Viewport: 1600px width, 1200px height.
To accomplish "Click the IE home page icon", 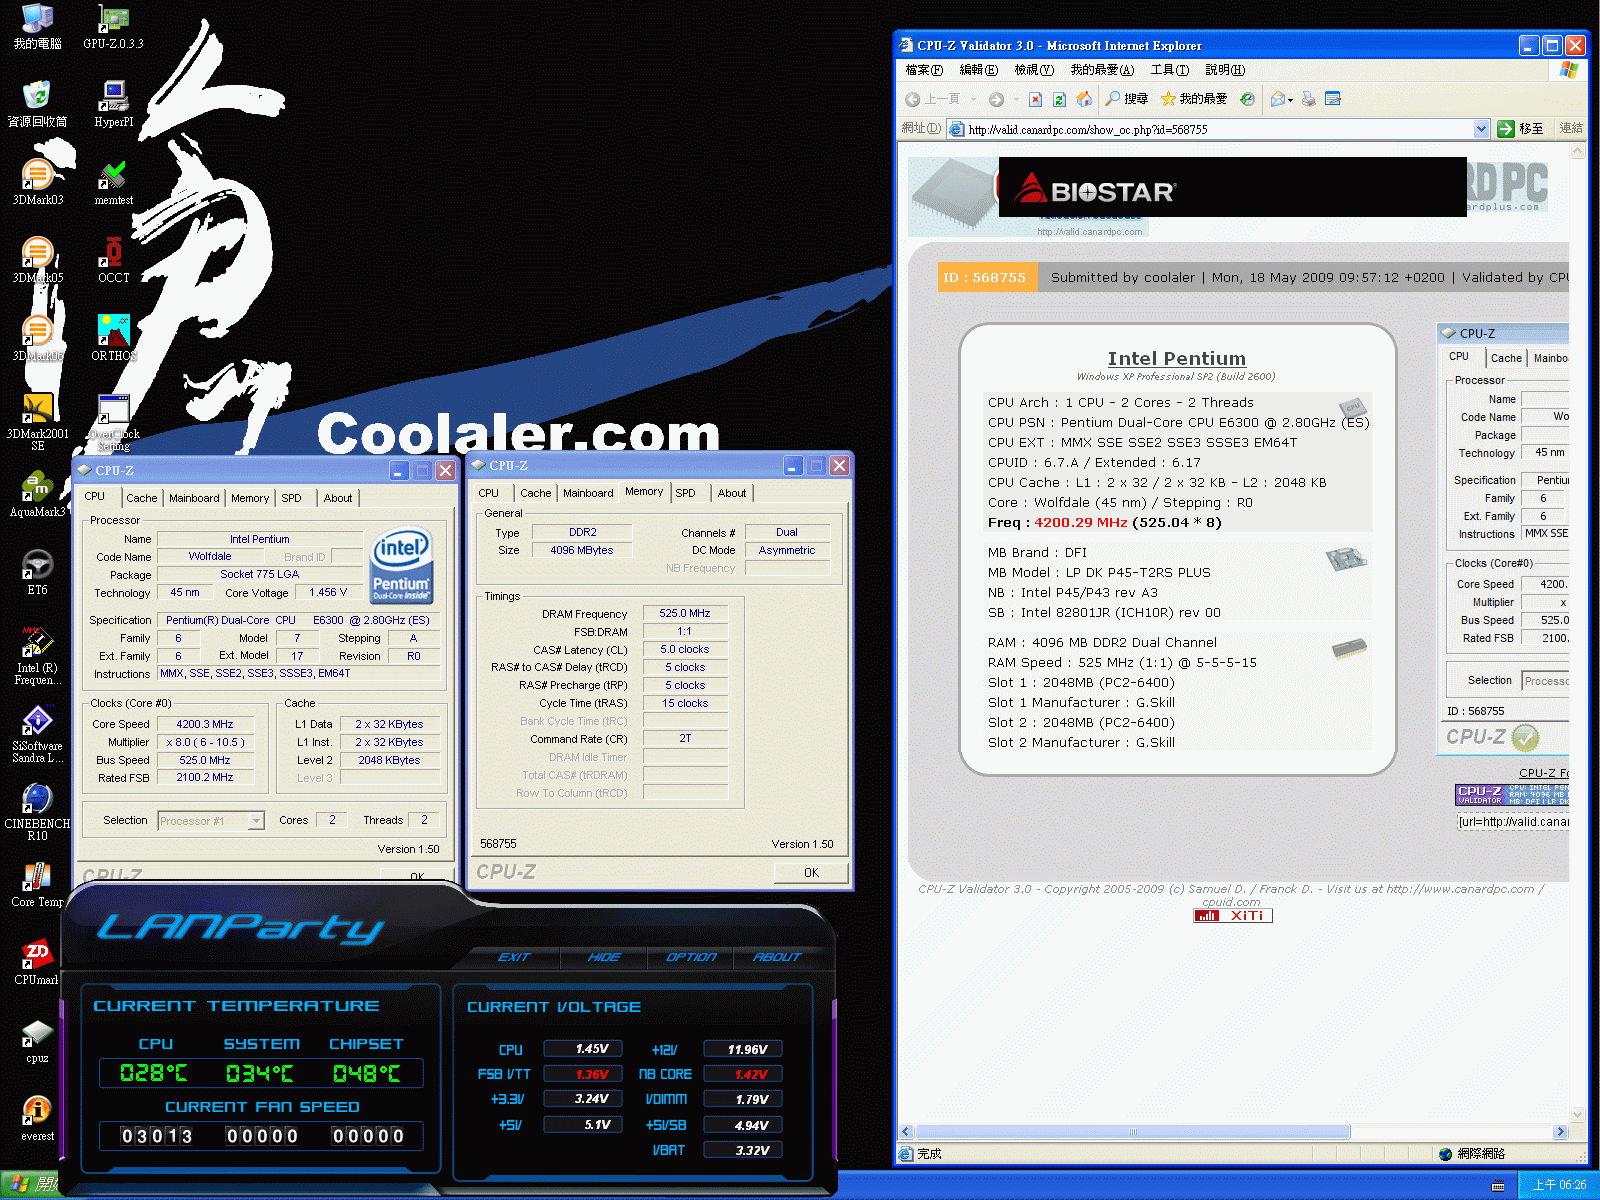I will pyautogui.click(x=1084, y=99).
